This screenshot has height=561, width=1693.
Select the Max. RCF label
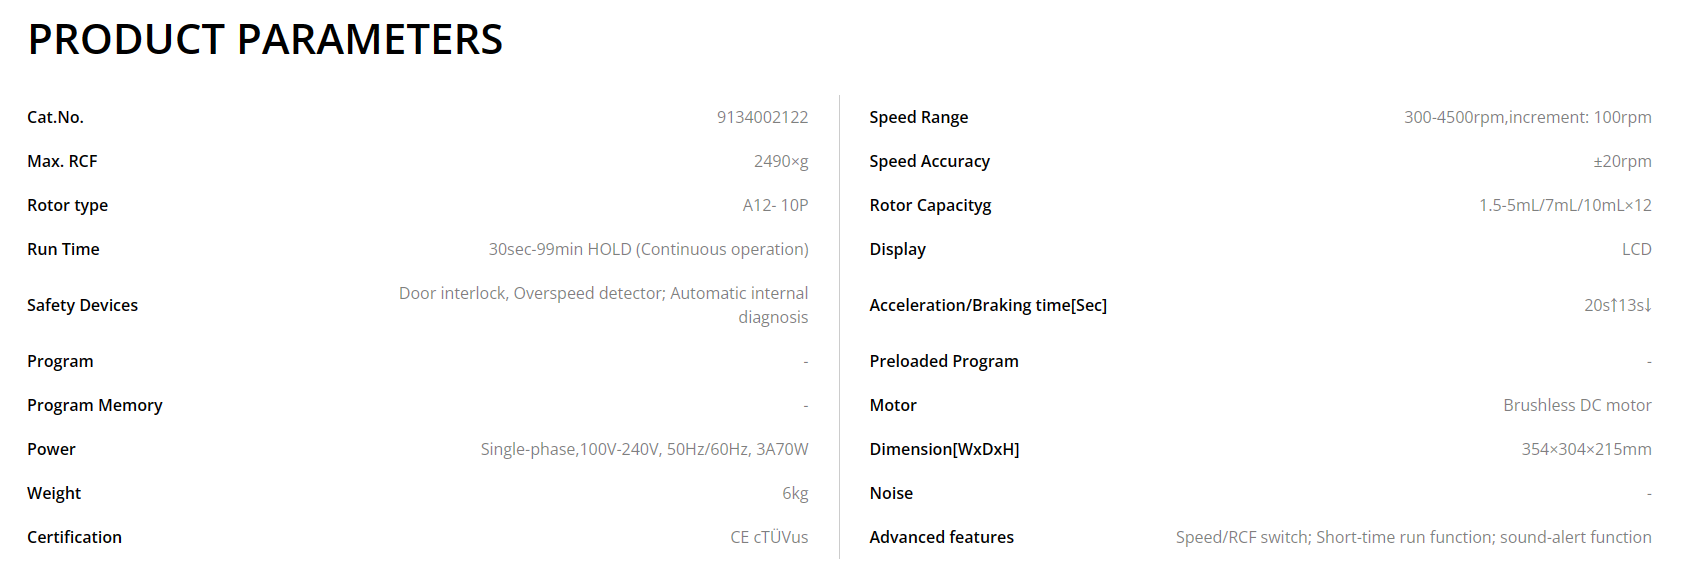(x=62, y=161)
